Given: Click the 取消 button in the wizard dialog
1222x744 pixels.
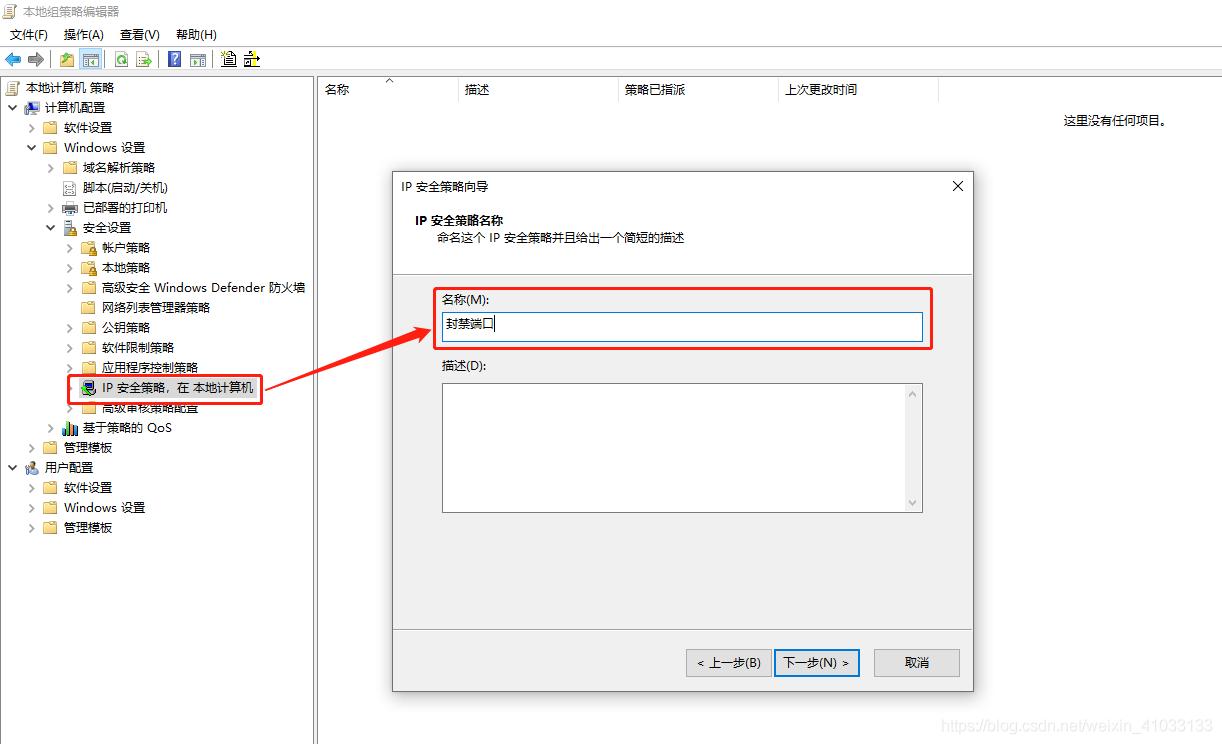Looking at the screenshot, I should click(915, 662).
